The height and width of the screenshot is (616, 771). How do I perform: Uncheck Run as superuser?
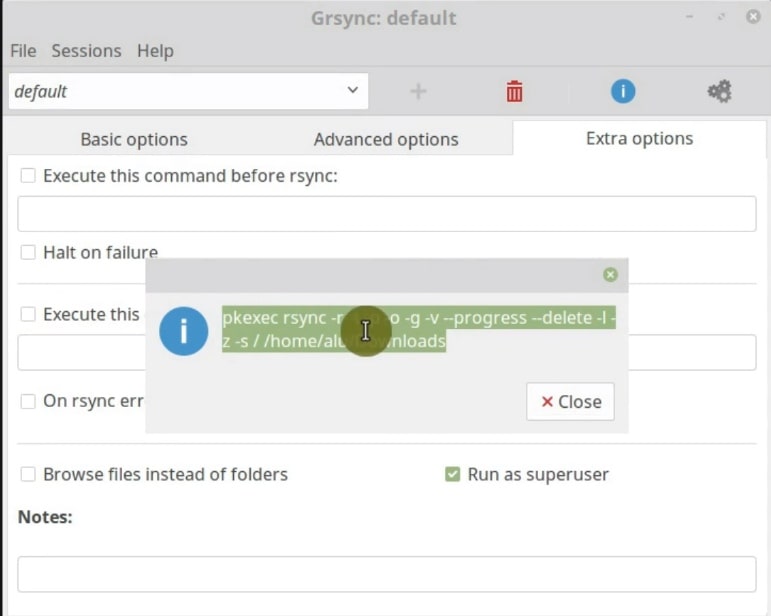452,474
